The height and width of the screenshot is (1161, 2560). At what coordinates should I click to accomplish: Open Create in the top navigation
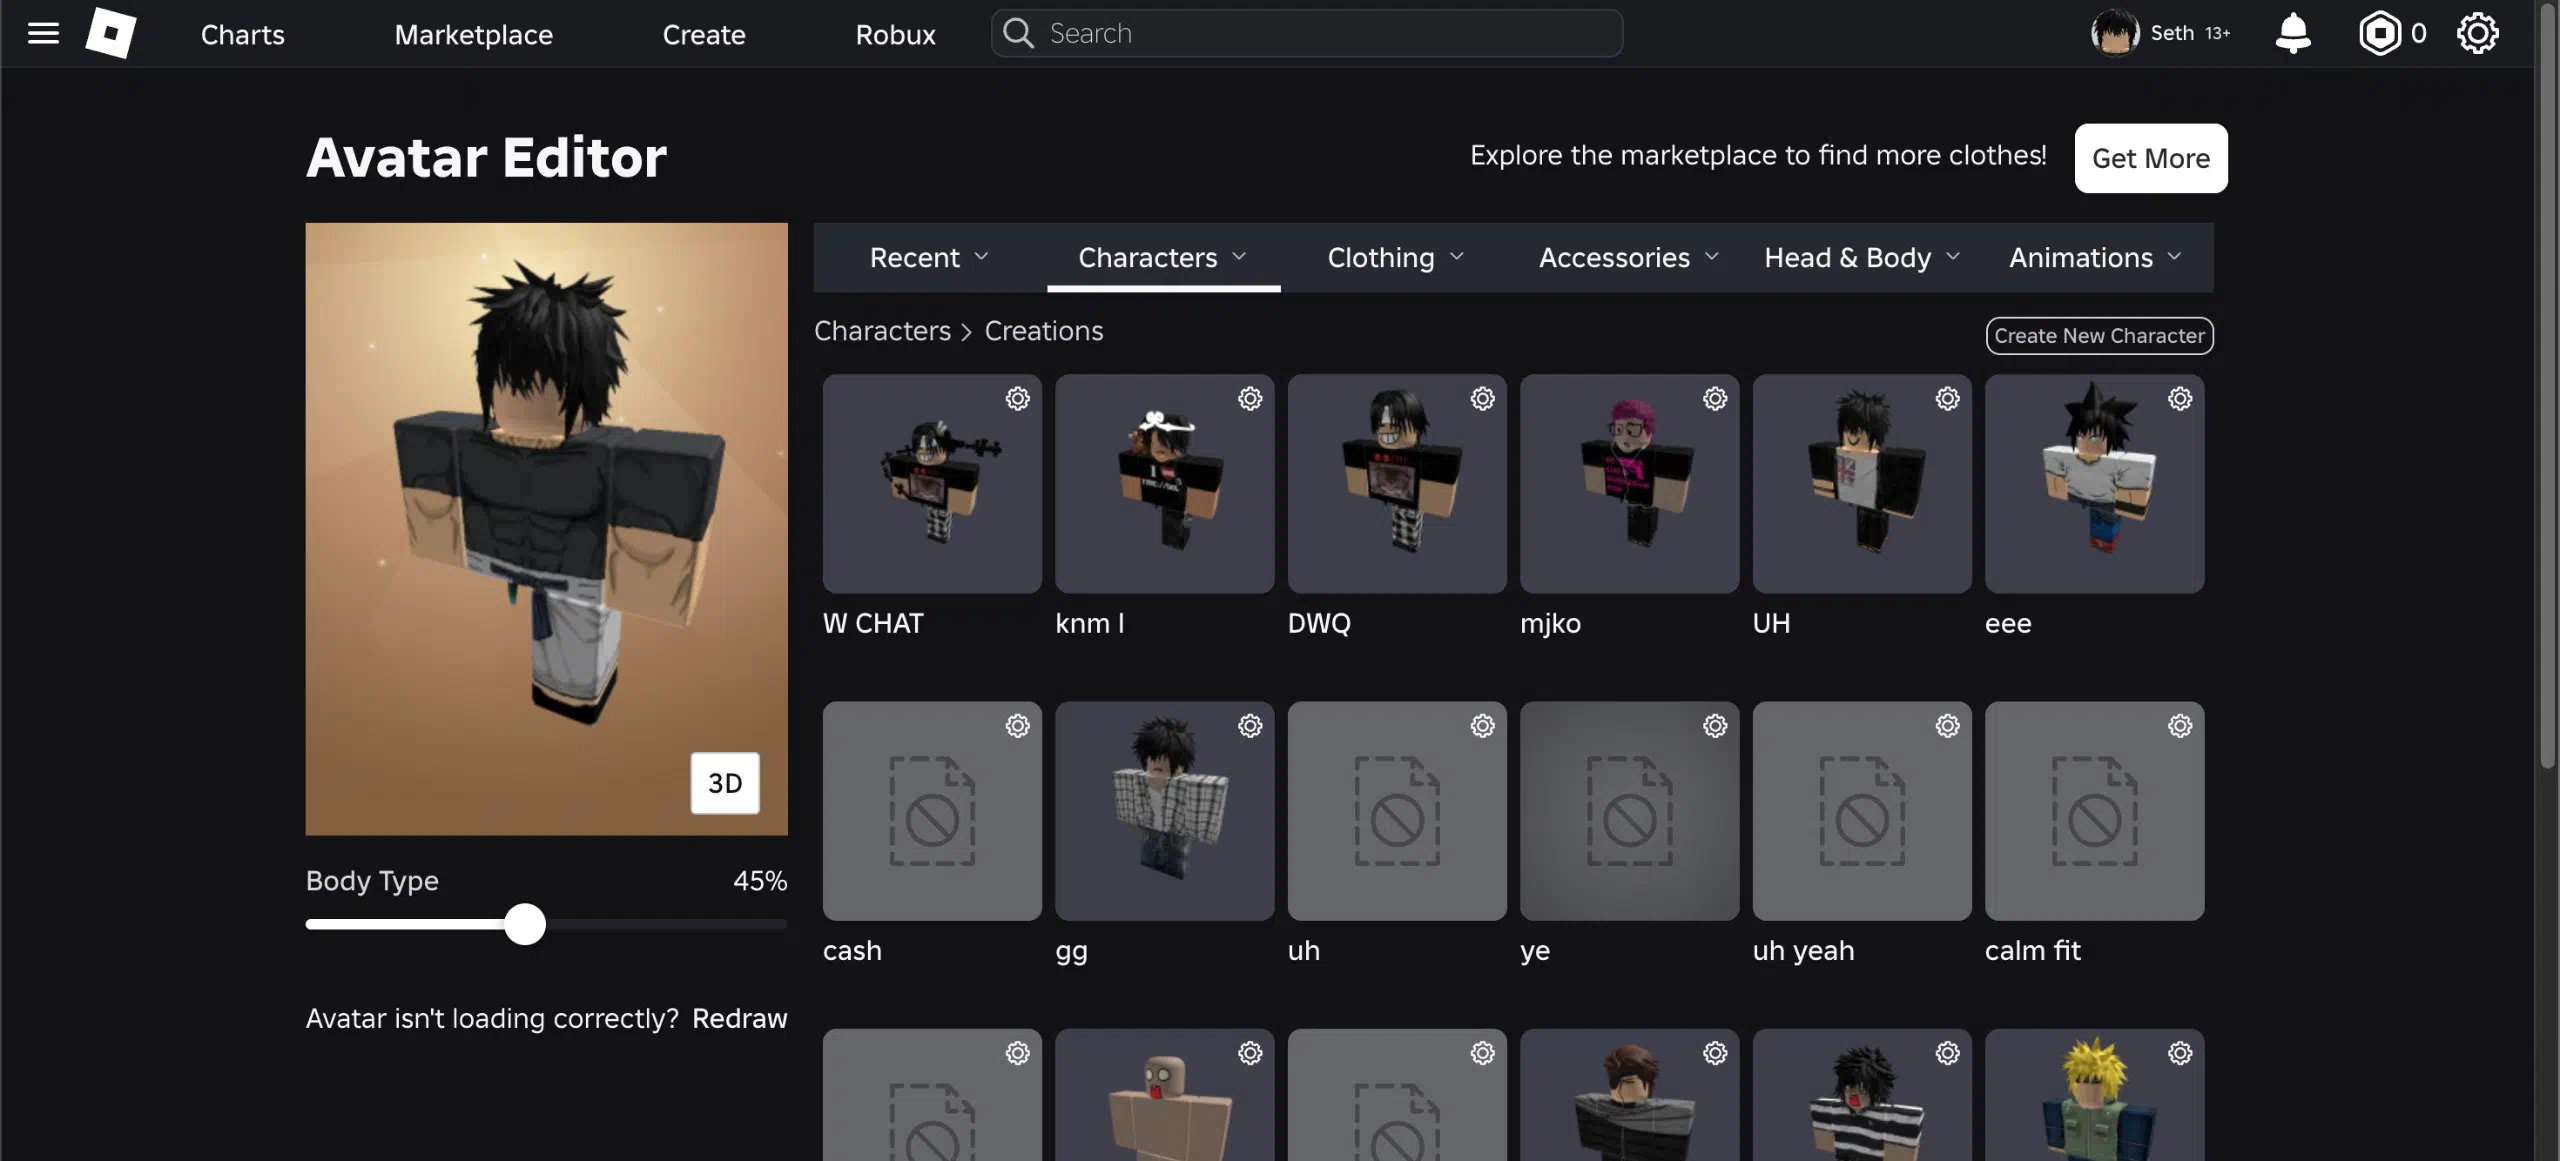pos(704,34)
